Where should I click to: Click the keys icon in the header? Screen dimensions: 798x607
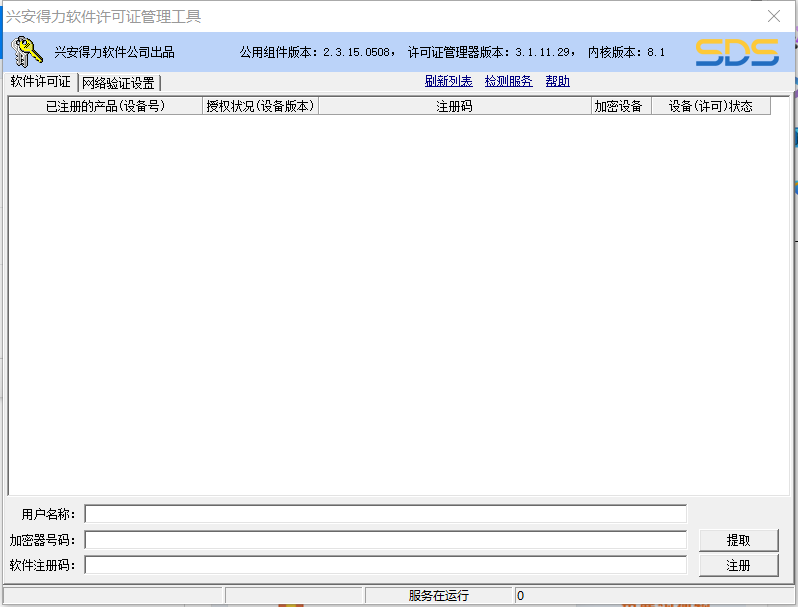tap(27, 51)
